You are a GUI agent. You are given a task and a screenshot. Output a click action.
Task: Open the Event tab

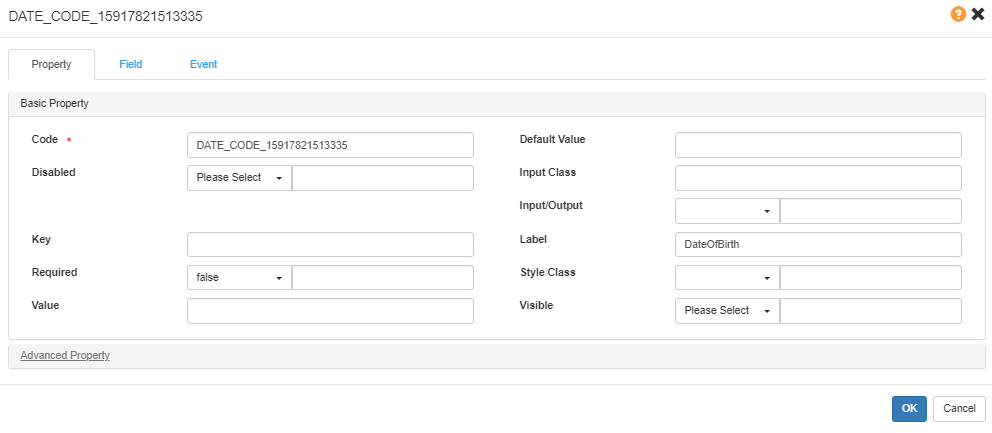[x=203, y=64]
